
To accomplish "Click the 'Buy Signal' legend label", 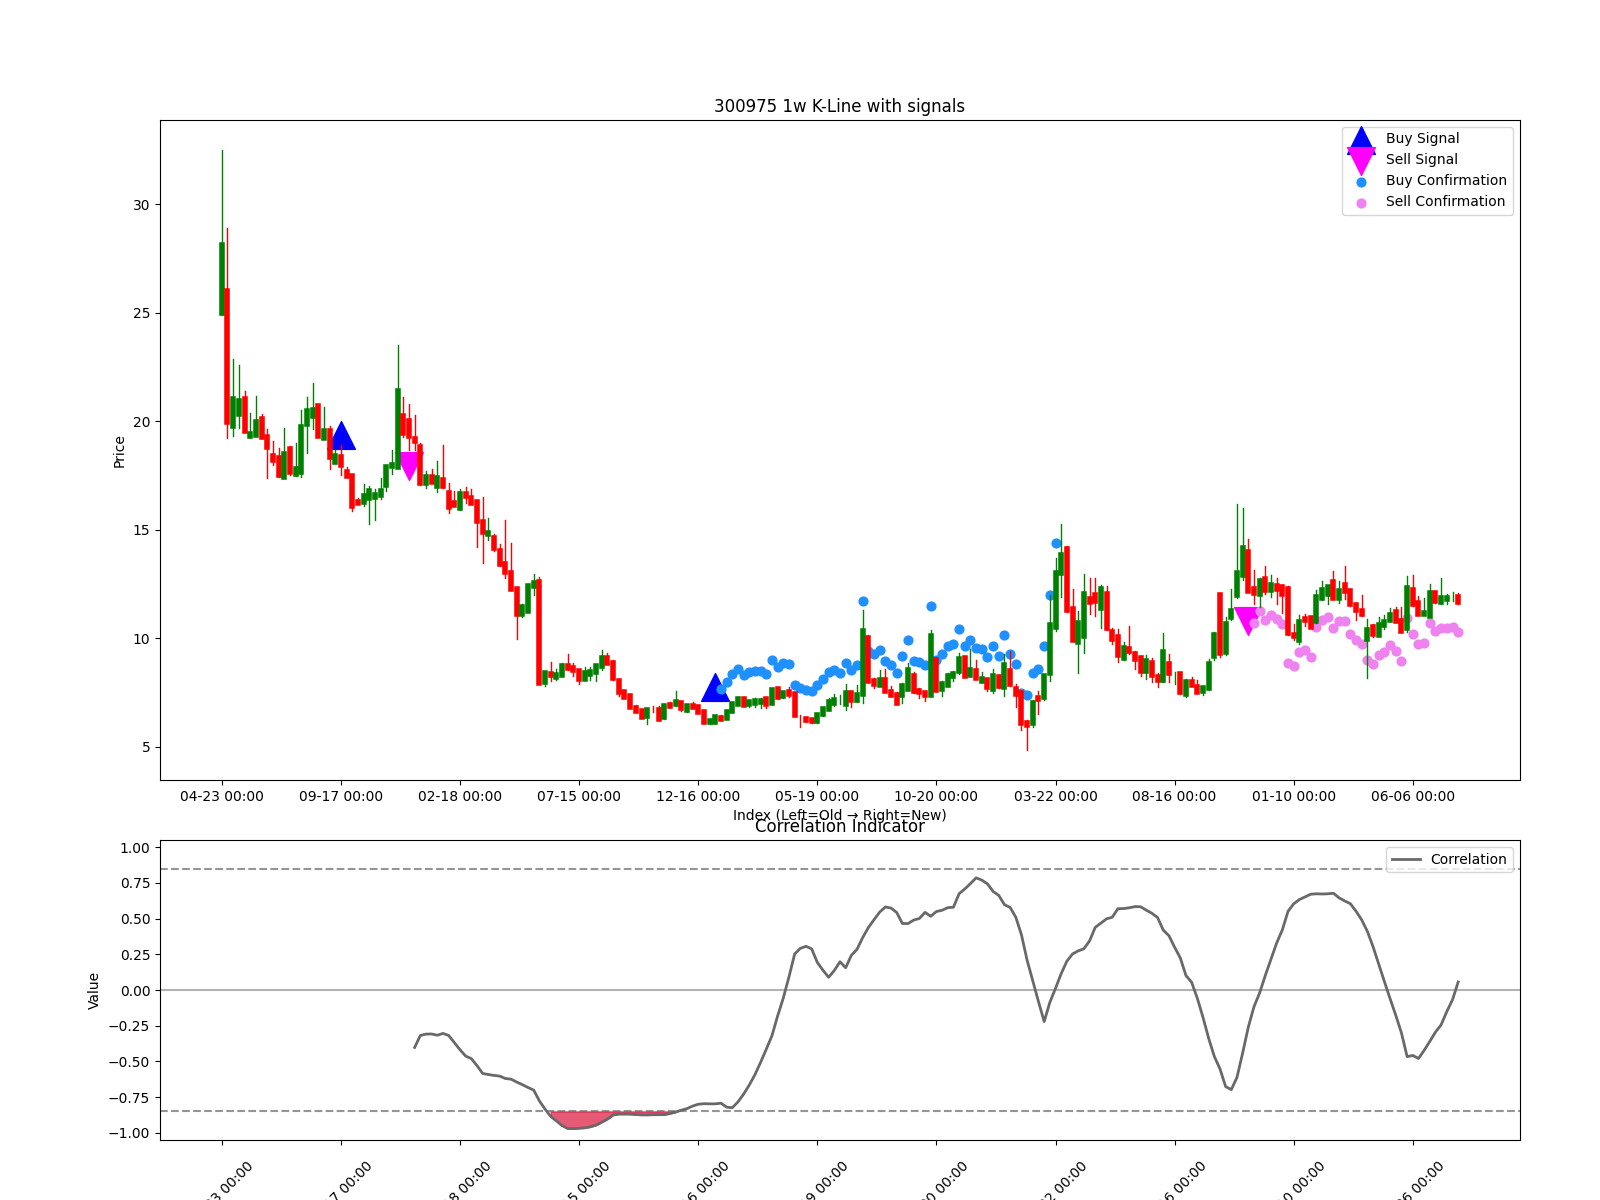I will coord(1422,139).
